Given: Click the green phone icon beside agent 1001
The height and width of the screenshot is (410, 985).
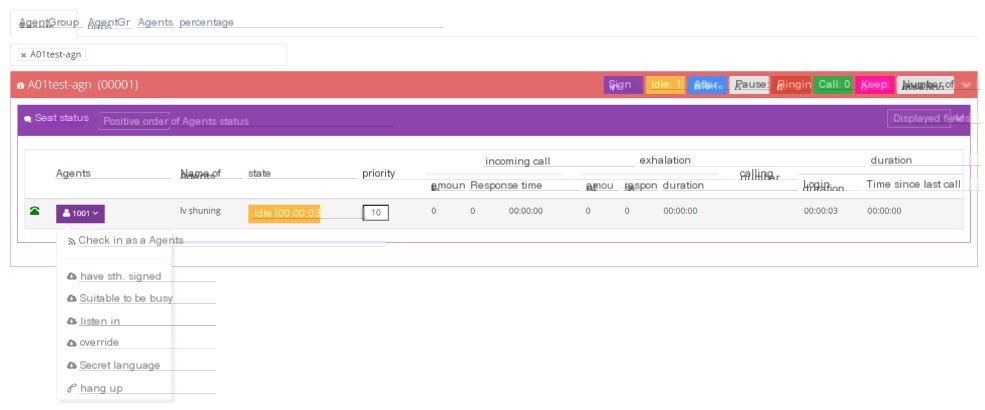Looking at the screenshot, I should pyautogui.click(x=35, y=211).
